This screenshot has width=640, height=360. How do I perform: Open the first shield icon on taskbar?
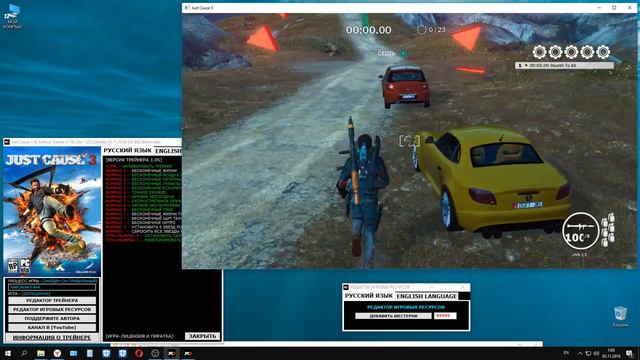click(x=106, y=353)
